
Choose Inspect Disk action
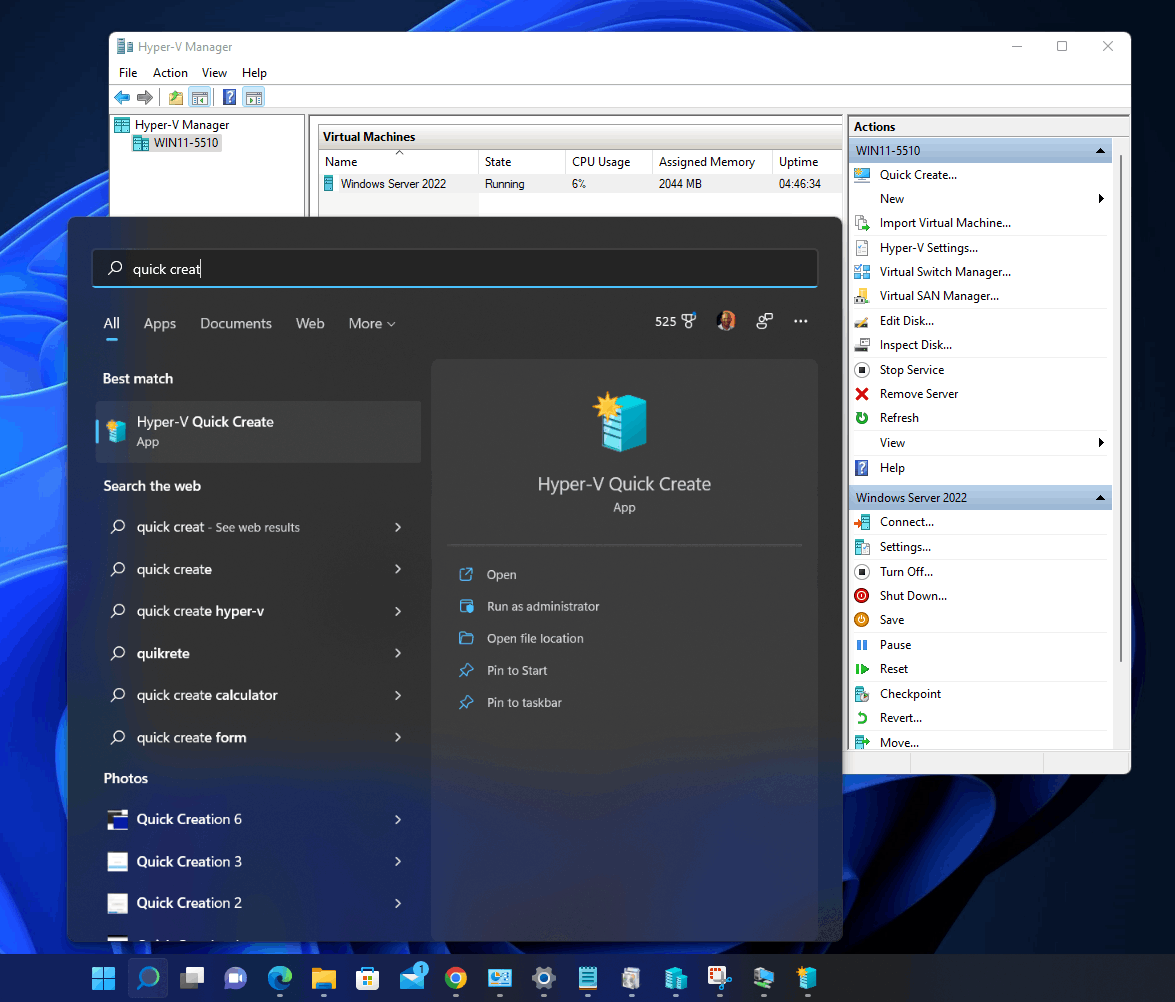pyautogui.click(x=916, y=344)
